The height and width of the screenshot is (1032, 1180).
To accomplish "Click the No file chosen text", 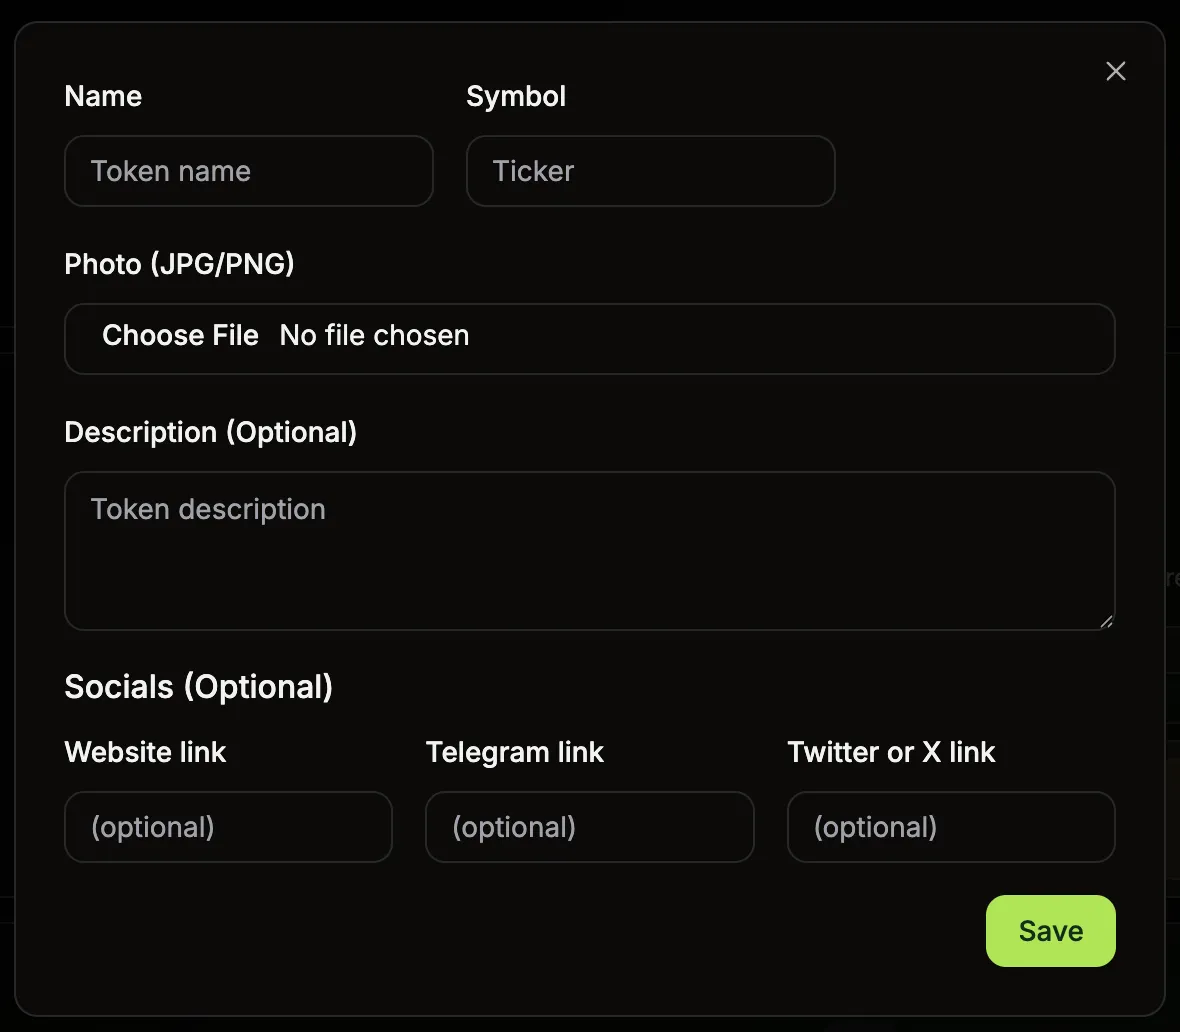I will point(374,336).
